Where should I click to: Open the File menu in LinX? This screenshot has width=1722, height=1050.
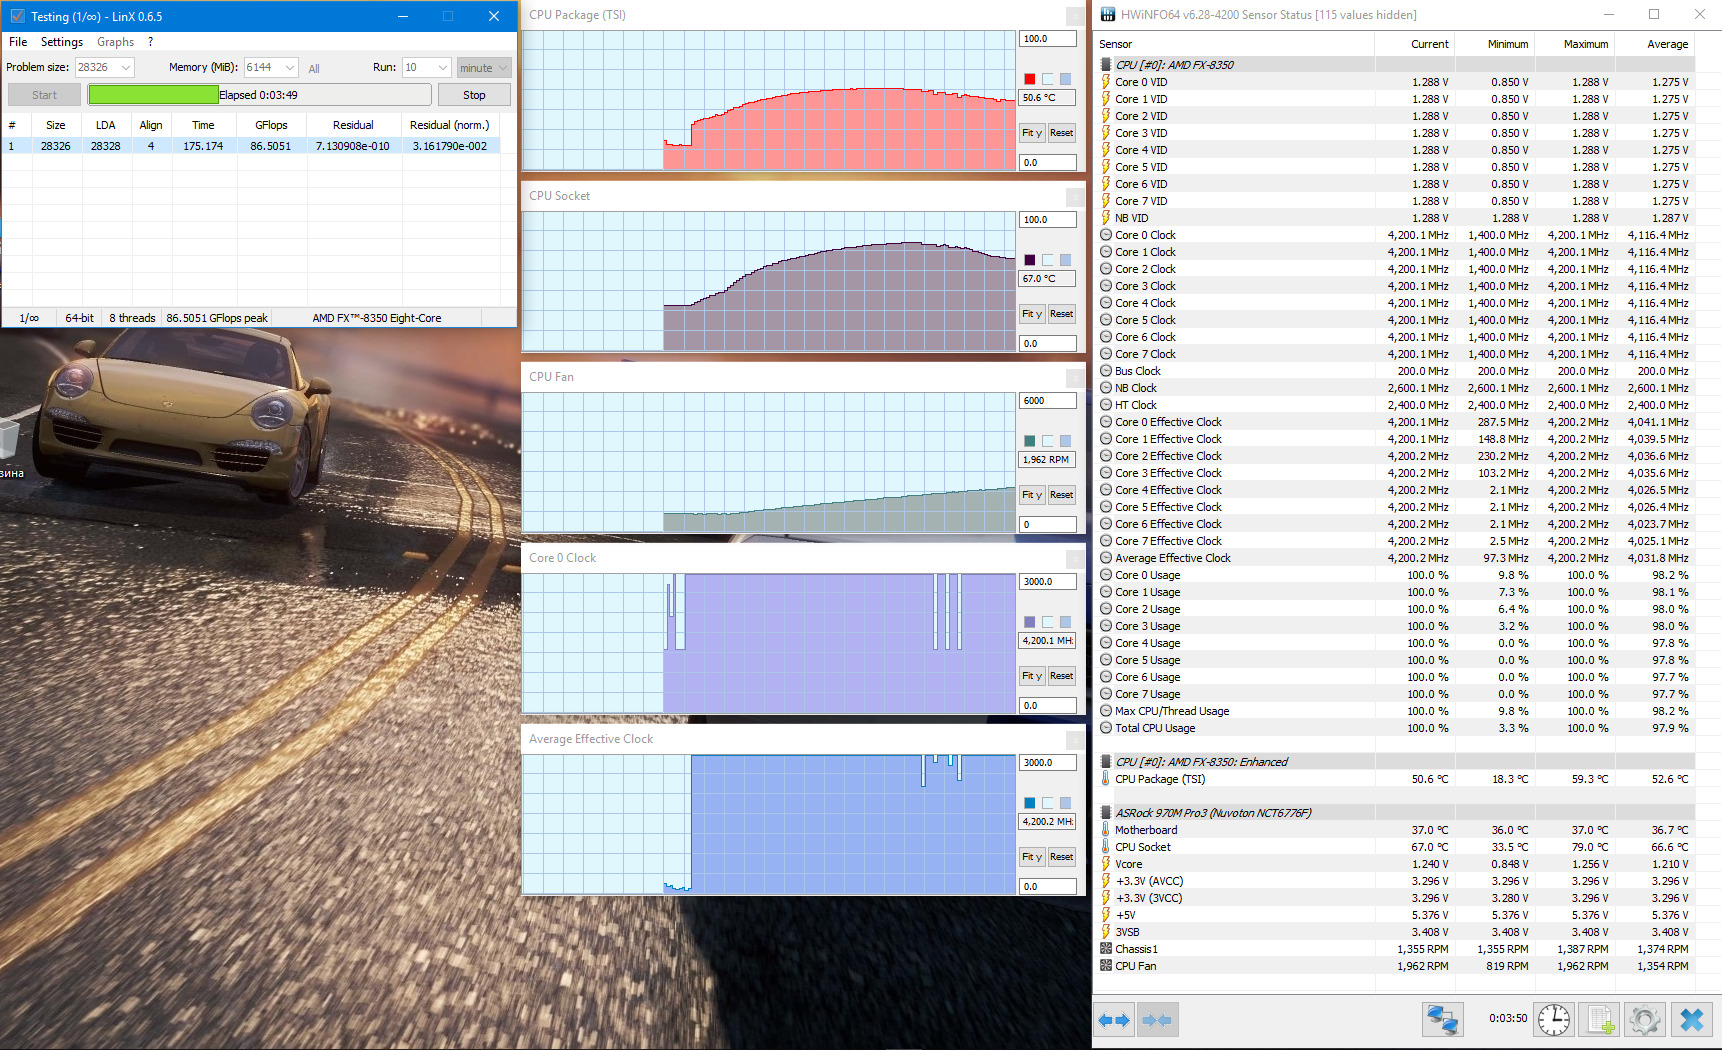(x=18, y=42)
